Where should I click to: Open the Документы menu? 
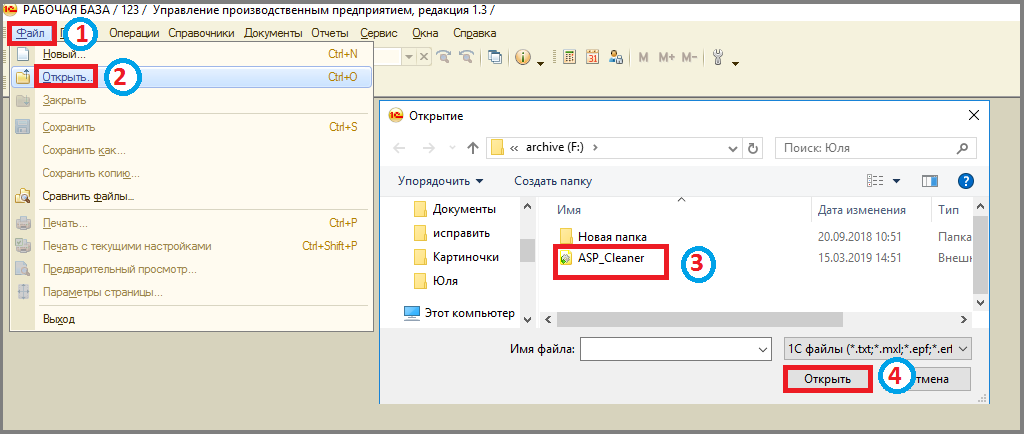coord(273,33)
